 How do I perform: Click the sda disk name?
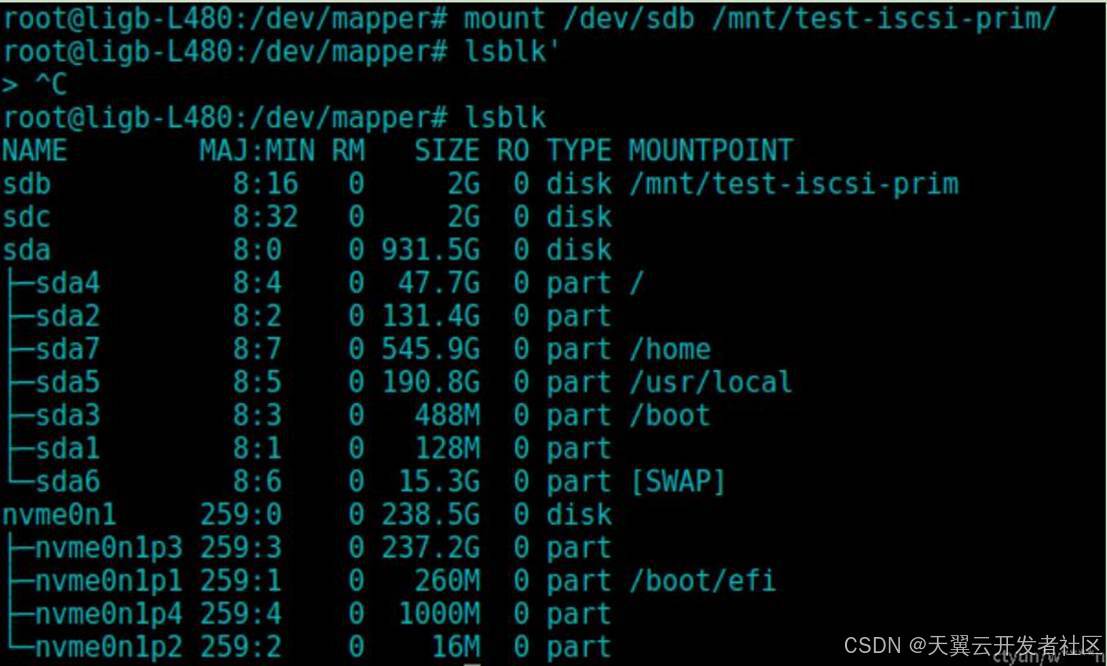[27, 250]
